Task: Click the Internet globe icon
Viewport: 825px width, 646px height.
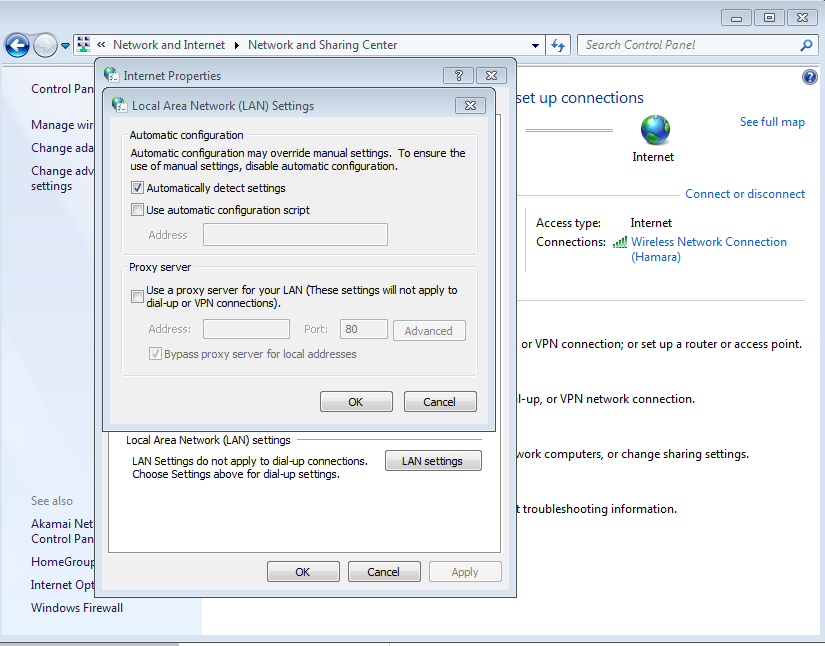Action: pos(655,129)
